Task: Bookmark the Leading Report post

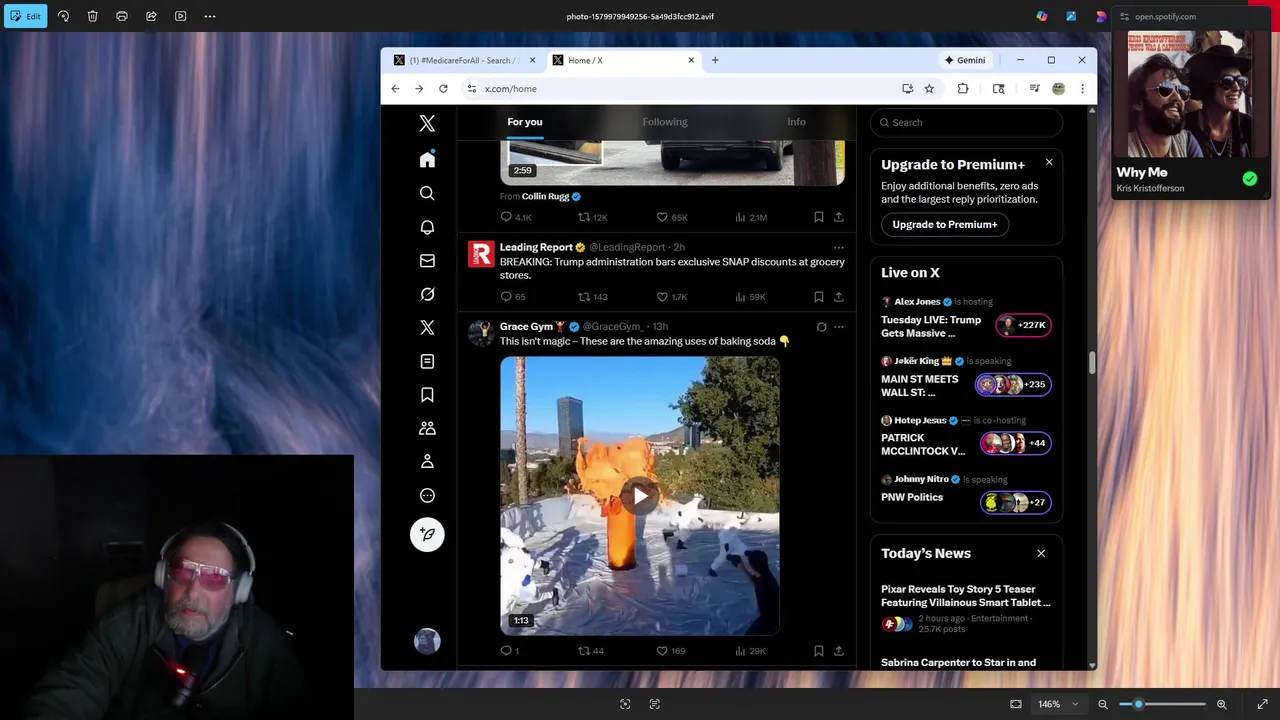Action: [x=818, y=297]
